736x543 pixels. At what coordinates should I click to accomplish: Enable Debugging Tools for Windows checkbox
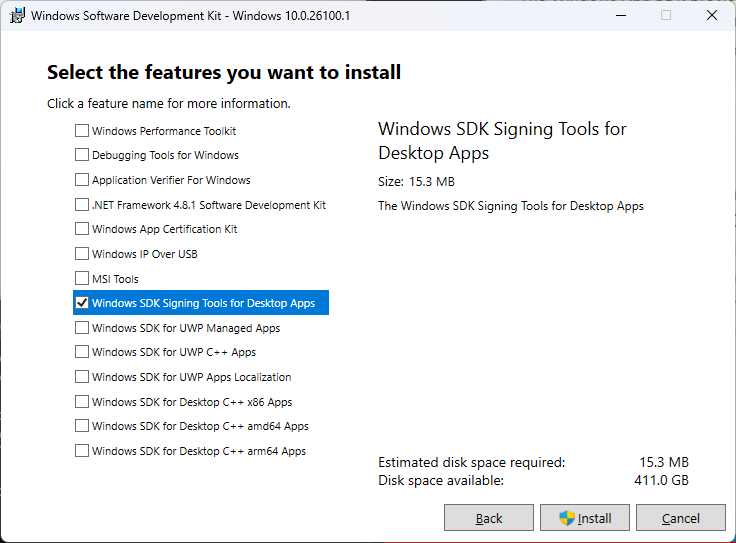coord(82,154)
